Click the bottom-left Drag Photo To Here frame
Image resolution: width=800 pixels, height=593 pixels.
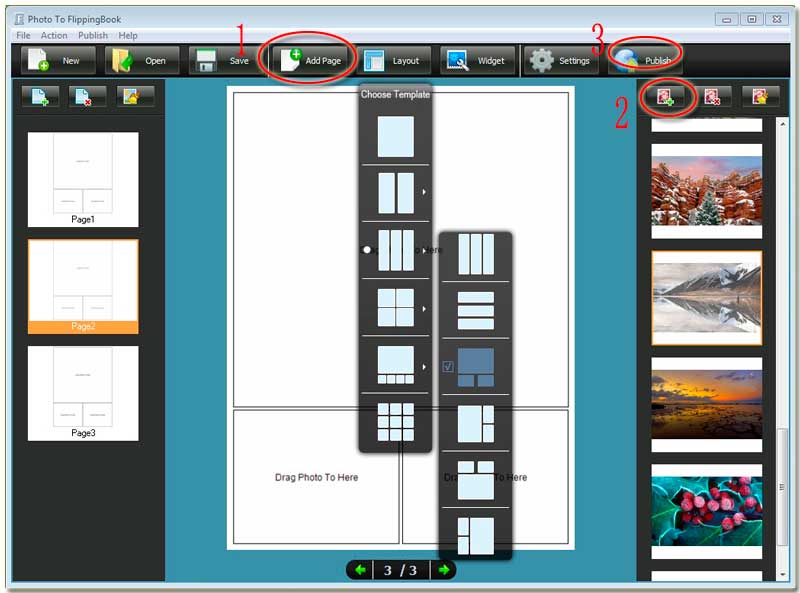tap(316, 477)
